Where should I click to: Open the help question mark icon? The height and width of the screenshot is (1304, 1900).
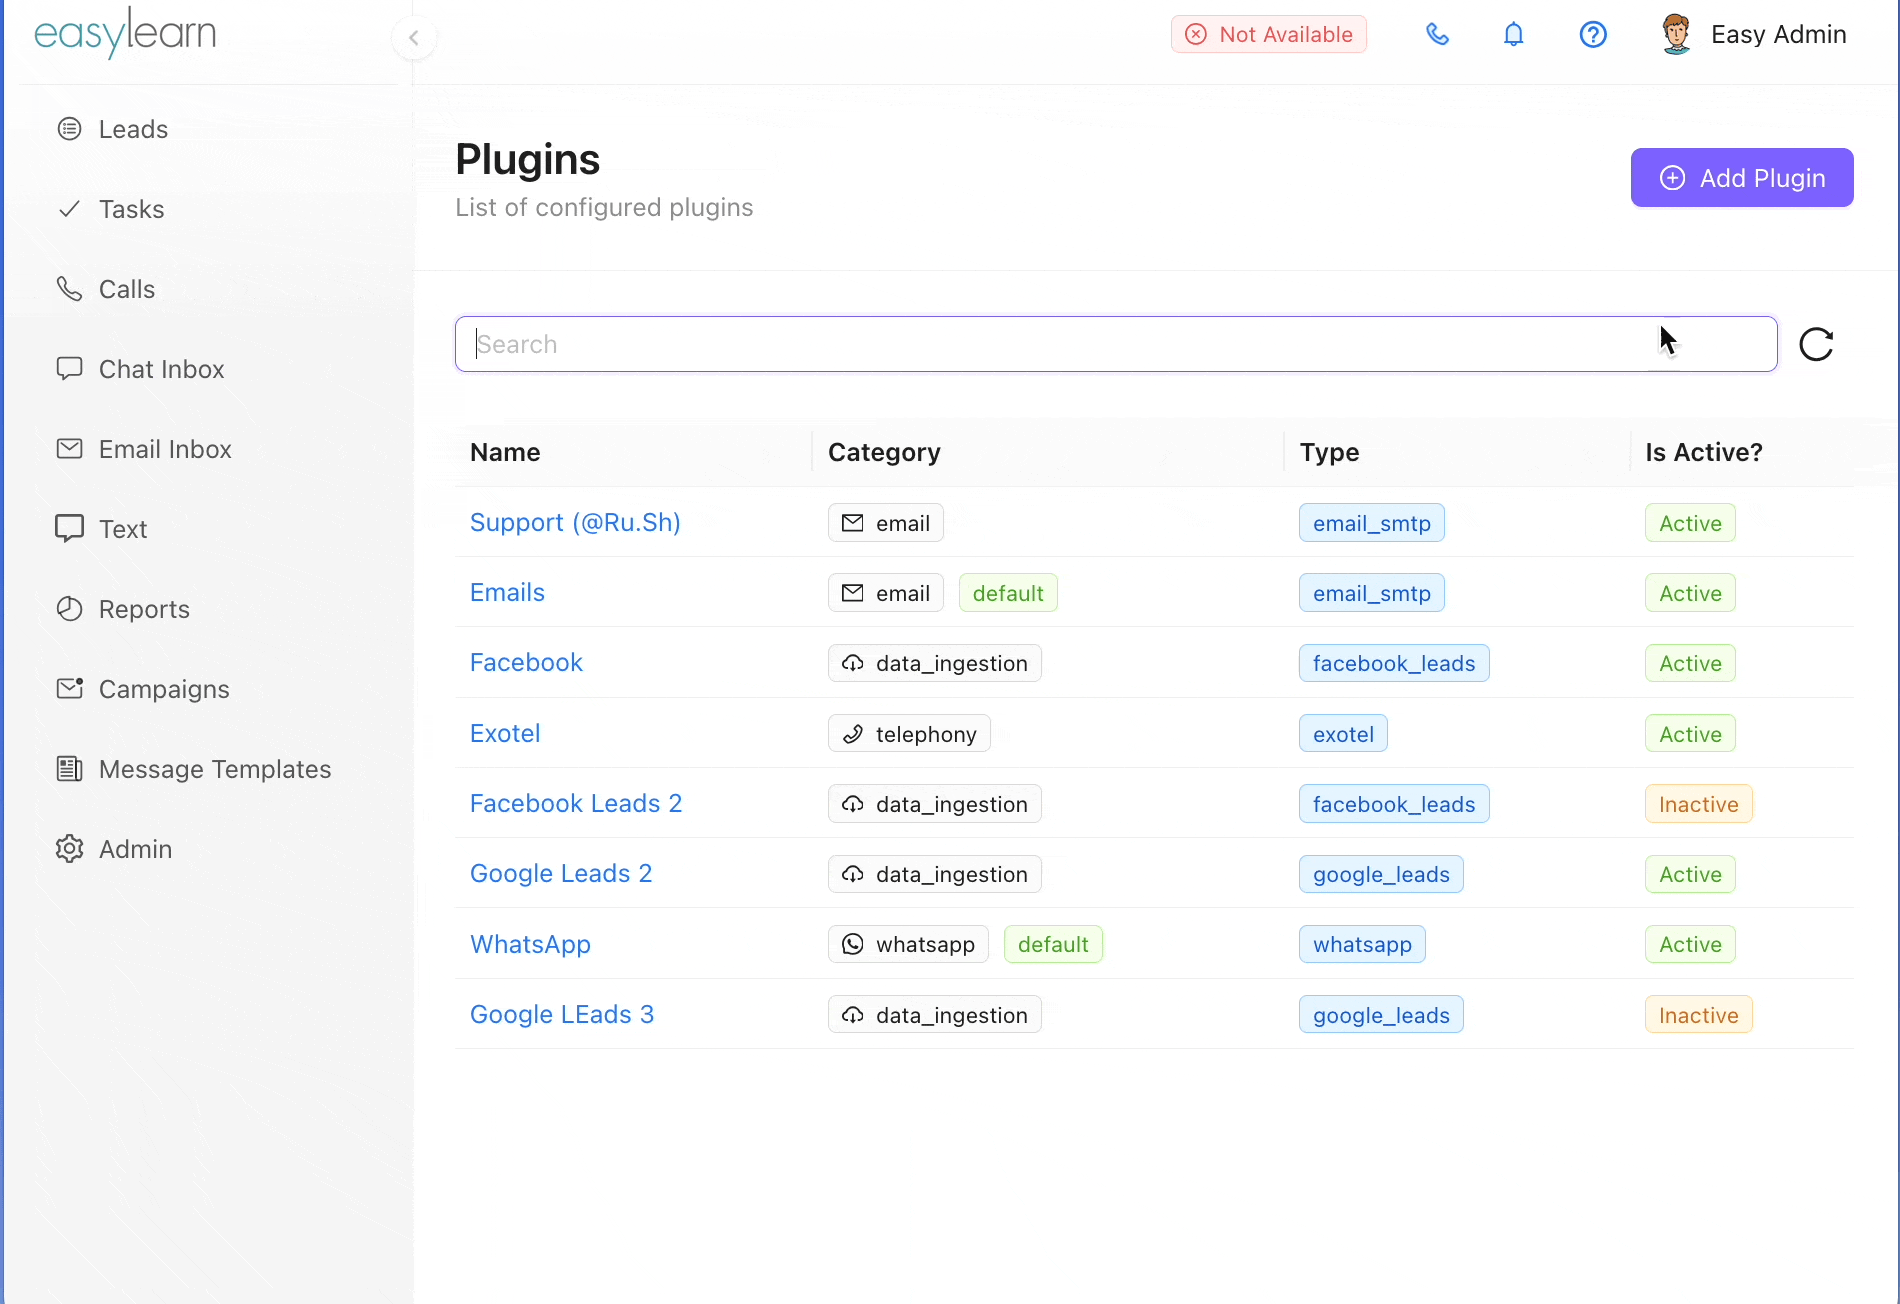coord(1592,35)
